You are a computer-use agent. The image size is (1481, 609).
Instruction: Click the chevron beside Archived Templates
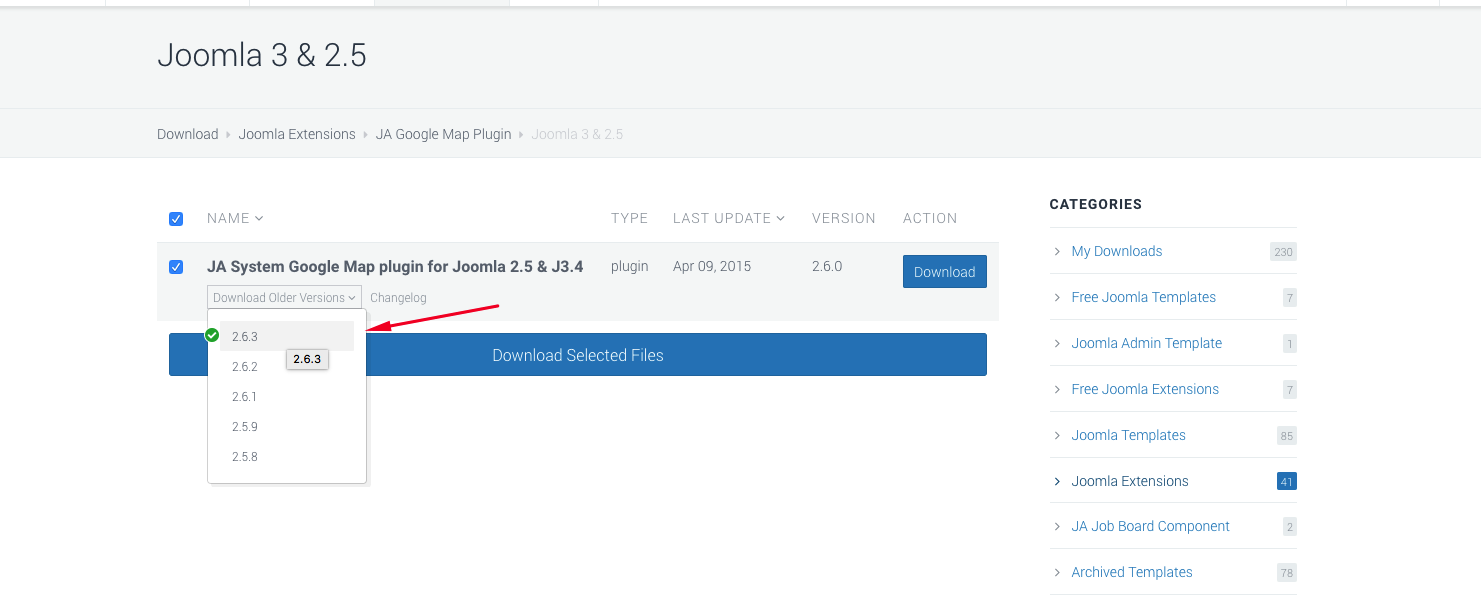tap(1058, 572)
